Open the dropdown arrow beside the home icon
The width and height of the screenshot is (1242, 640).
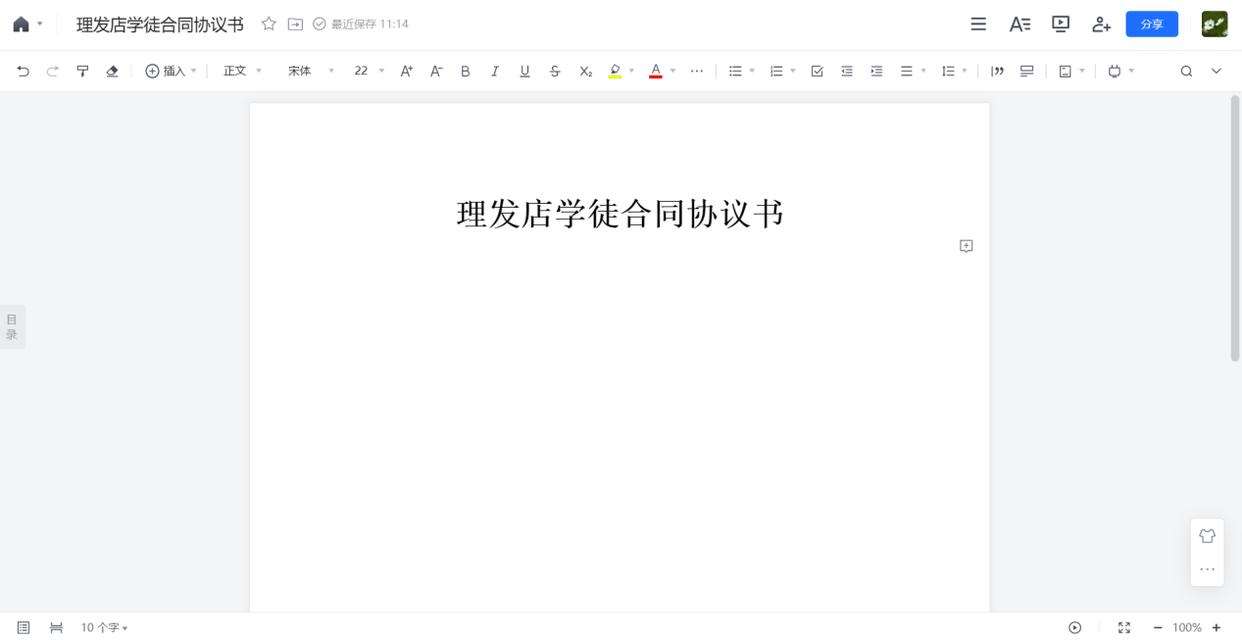click(40, 24)
